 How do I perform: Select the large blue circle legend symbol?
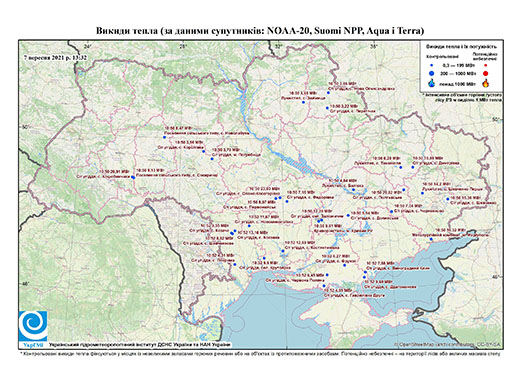(432, 73)
